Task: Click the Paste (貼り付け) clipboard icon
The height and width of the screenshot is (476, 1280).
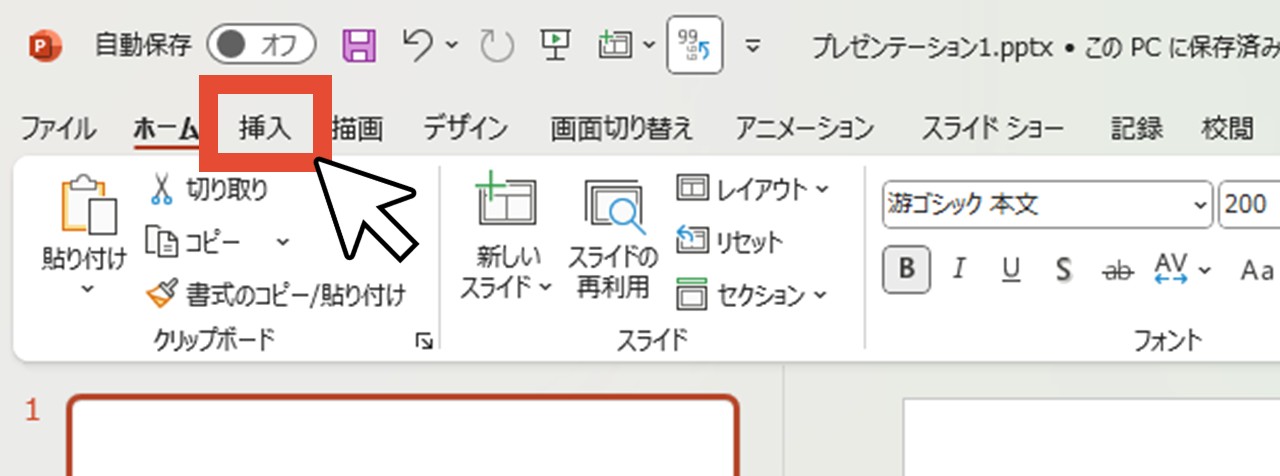Action: tap(85, 210)
